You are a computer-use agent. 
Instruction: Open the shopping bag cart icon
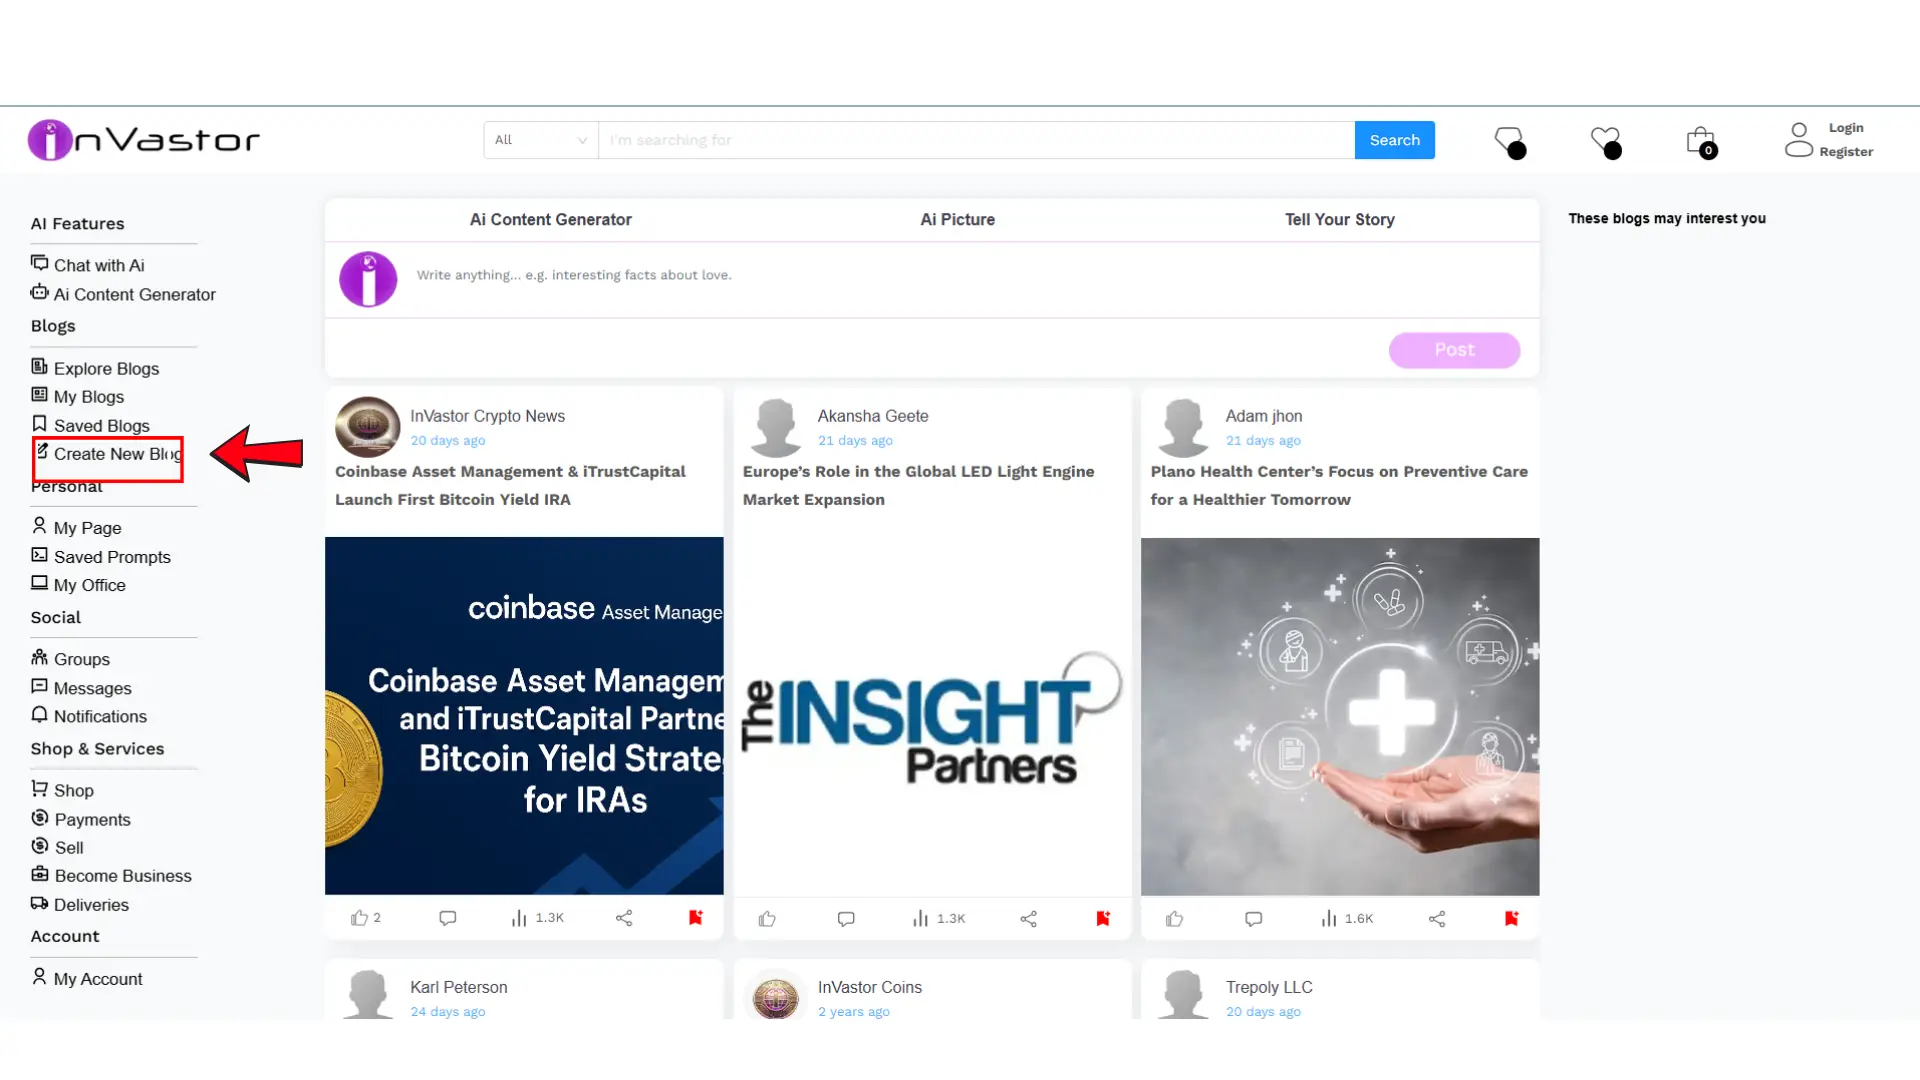pos(1700,141)
